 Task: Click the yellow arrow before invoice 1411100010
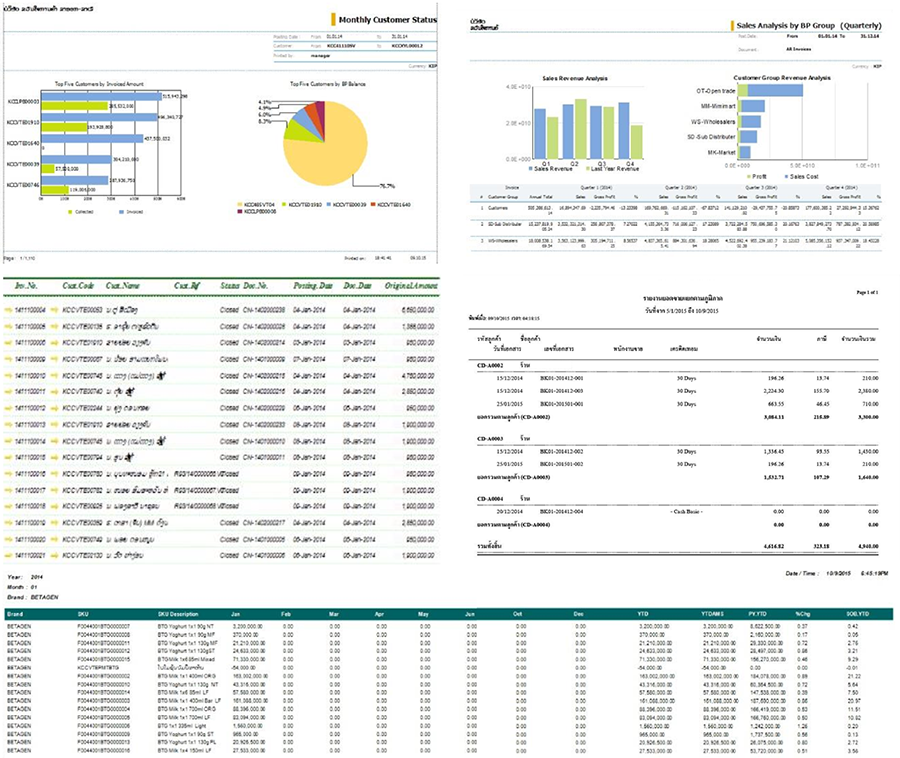coord(8,376)
